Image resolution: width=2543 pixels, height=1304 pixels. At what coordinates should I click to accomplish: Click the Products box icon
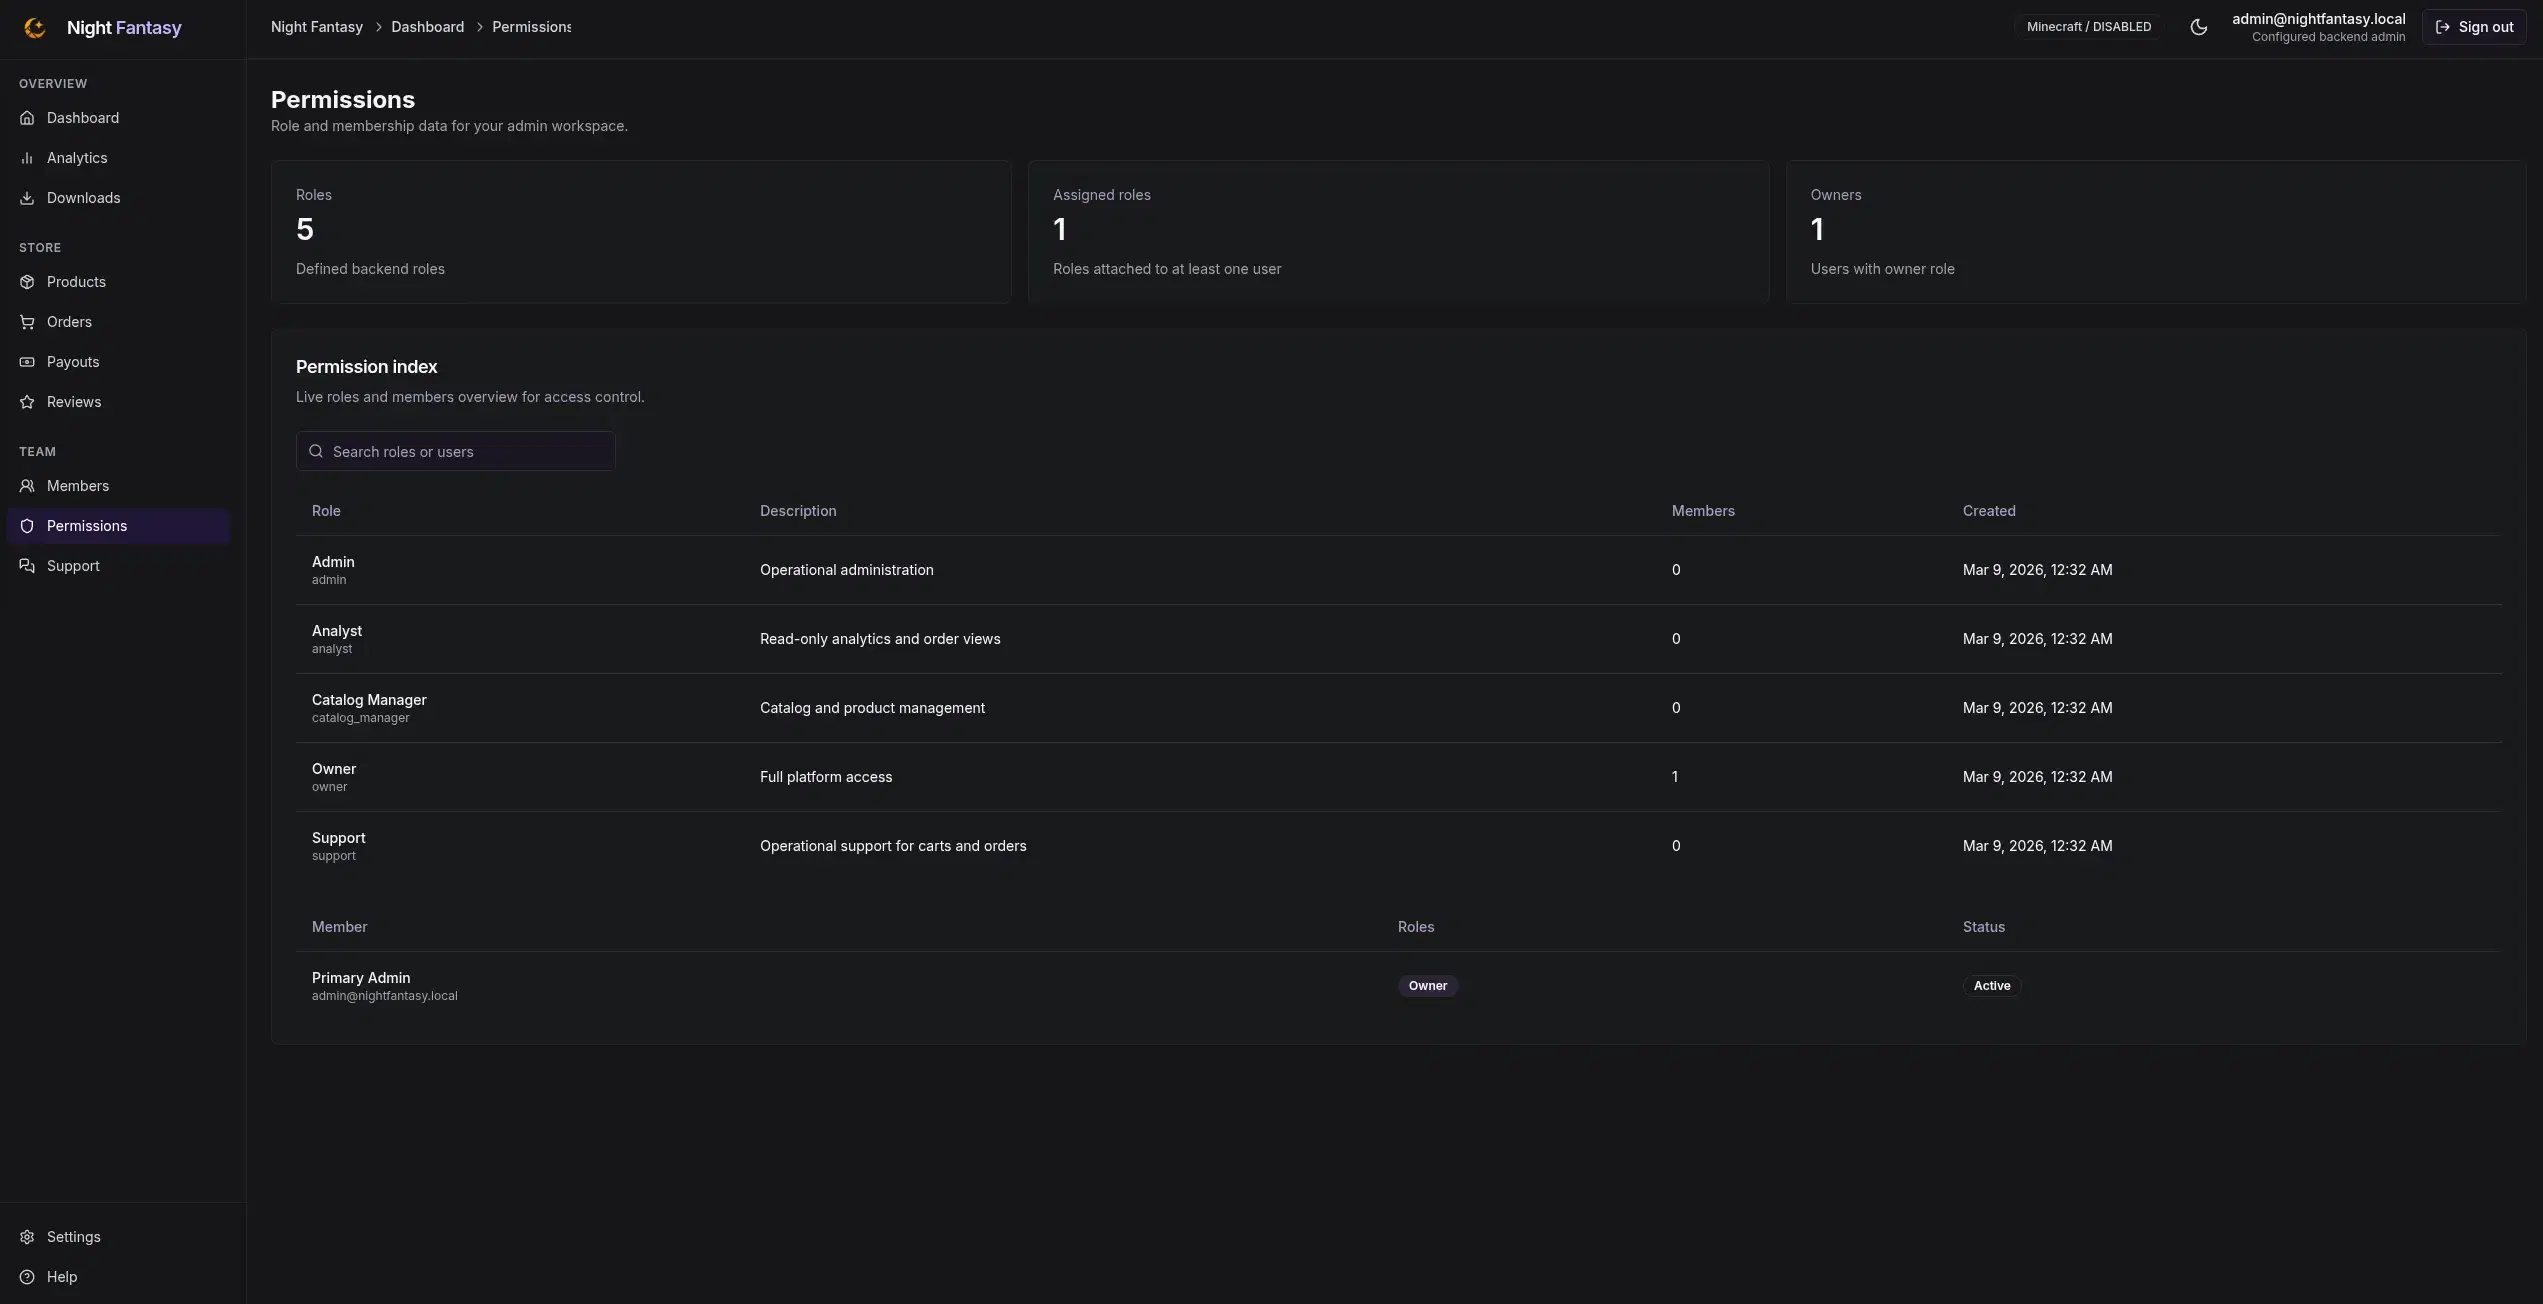(x=27, y=282)
